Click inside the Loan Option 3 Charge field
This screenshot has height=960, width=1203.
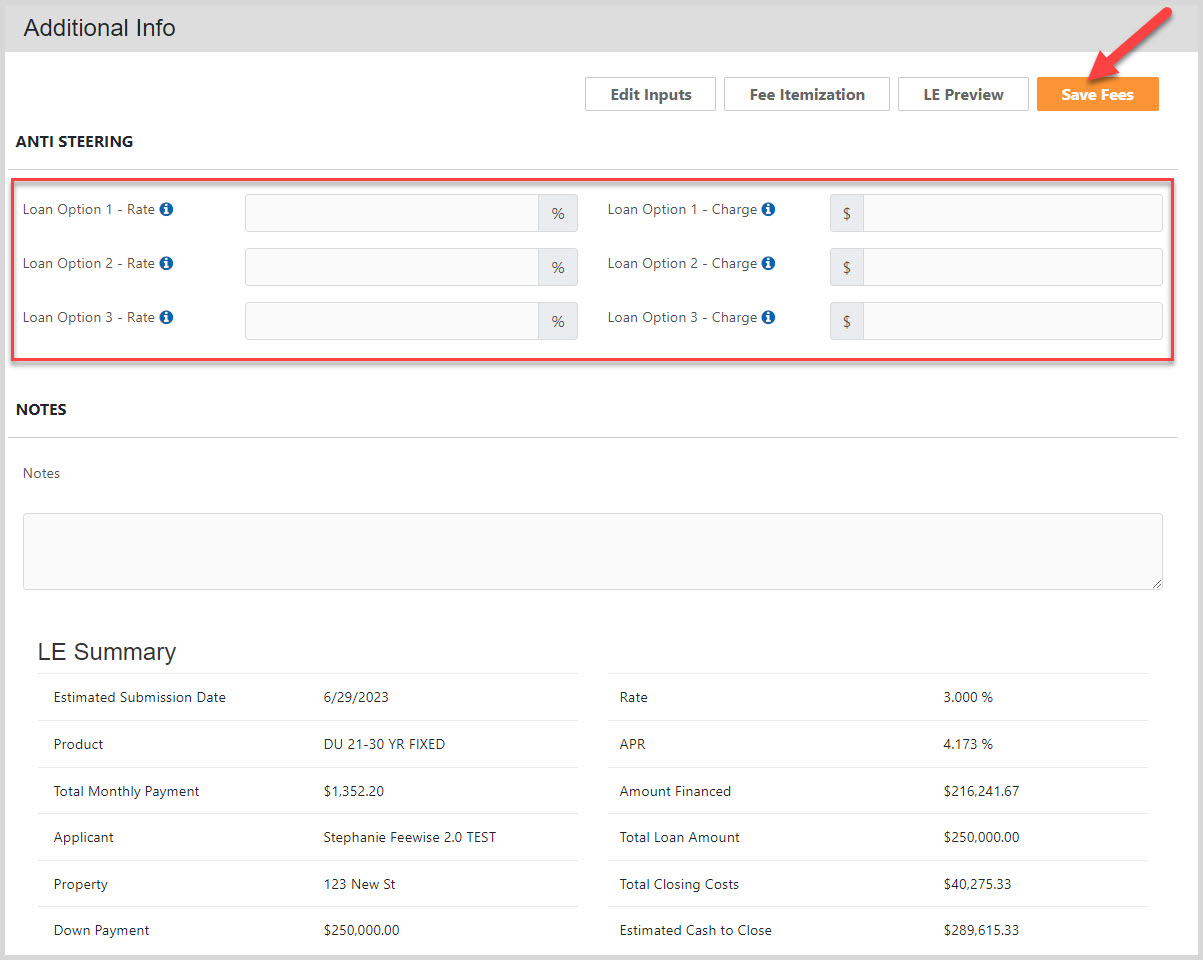pos(1010,320)
